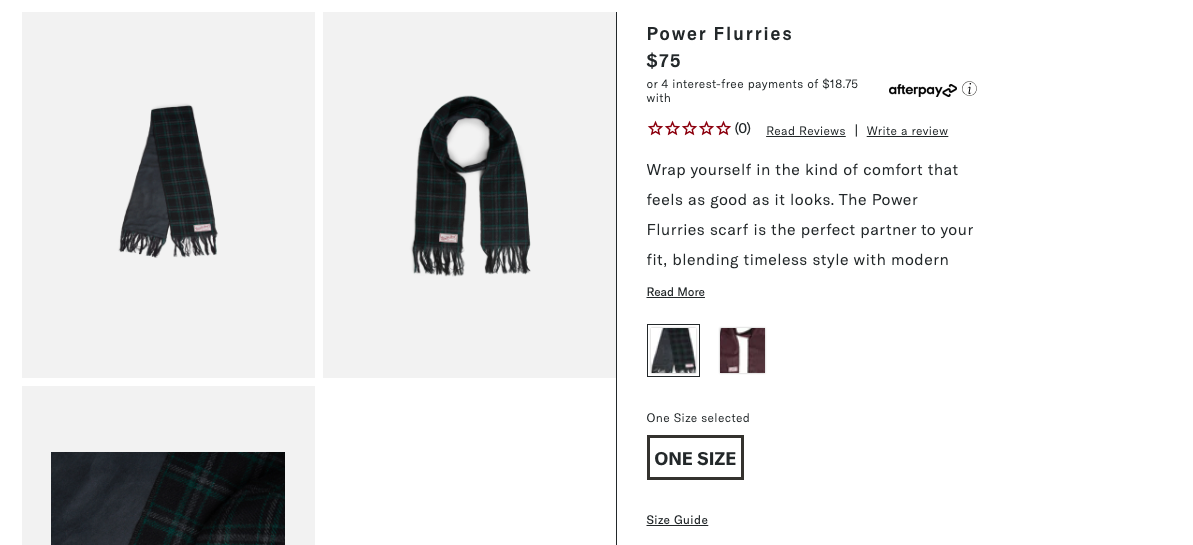The height and width of the screenshot is (545, 1193).
Task: Click the Afterpay logo
Action: [x=922, y=90]
